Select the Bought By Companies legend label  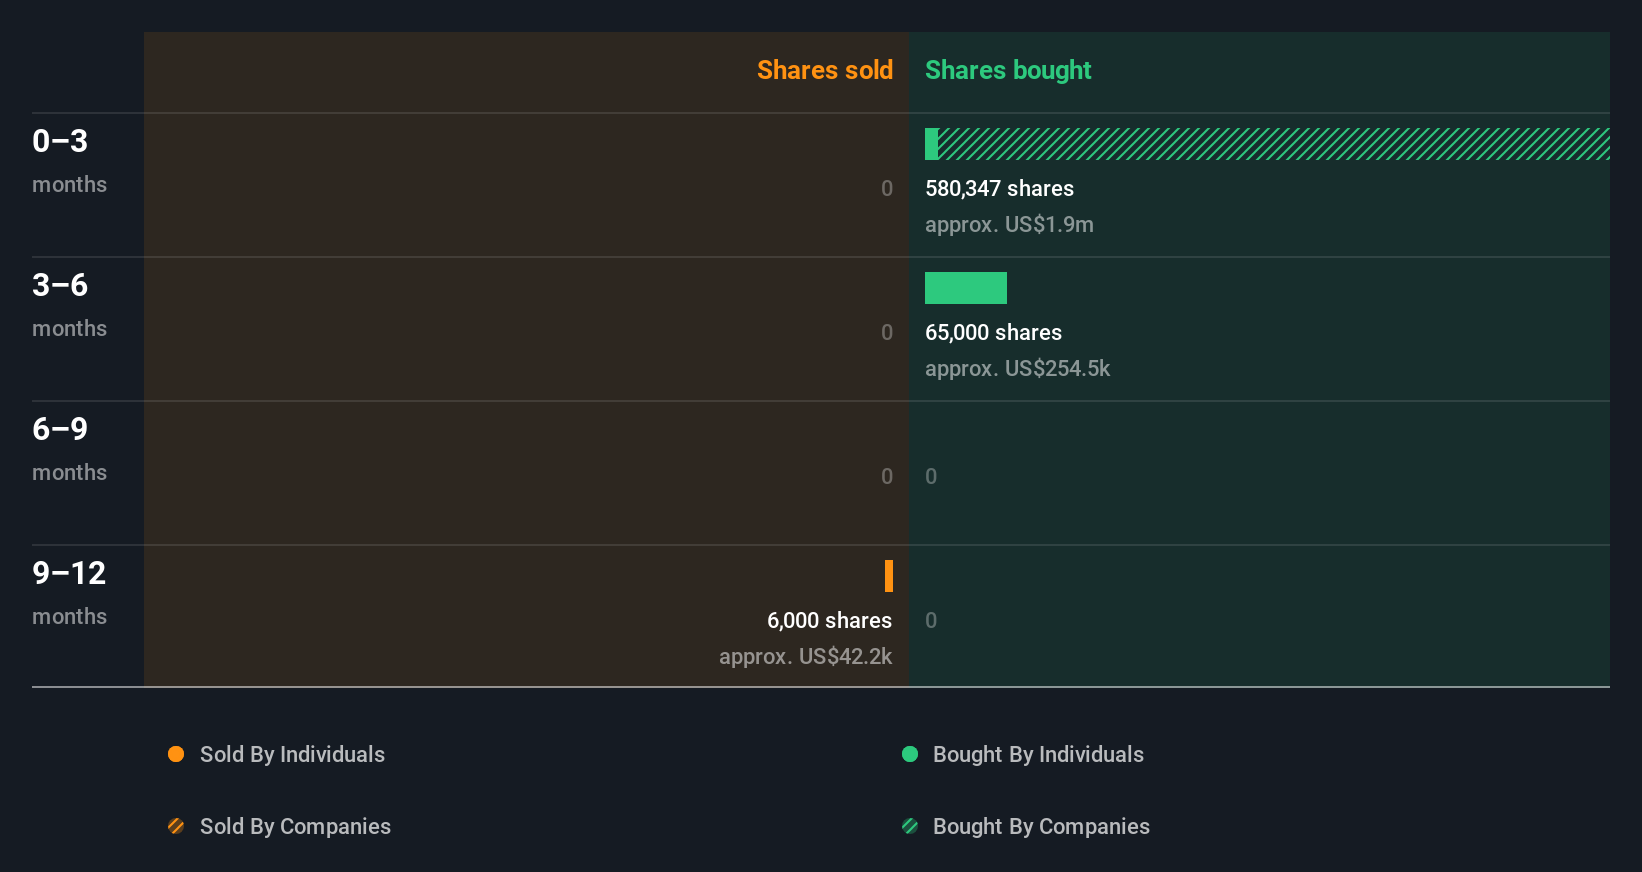pyautogui.click(x=1041, y=826)
